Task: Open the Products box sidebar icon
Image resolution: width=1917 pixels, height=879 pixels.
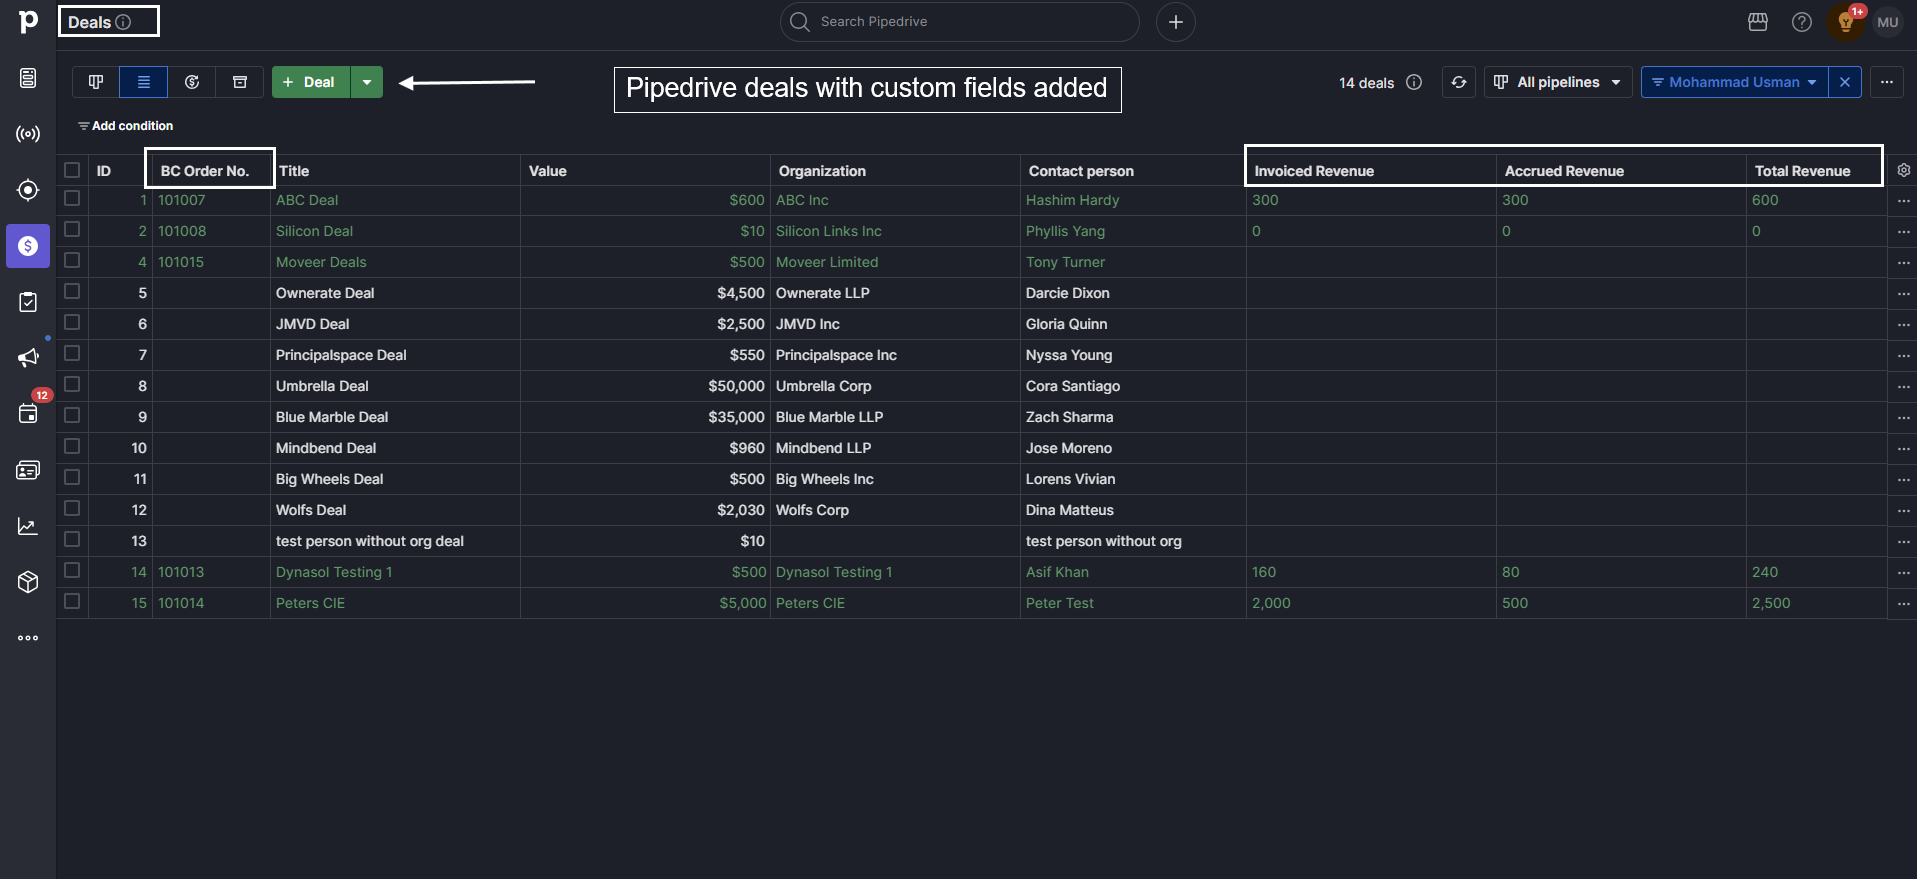Action: point(28,582)
